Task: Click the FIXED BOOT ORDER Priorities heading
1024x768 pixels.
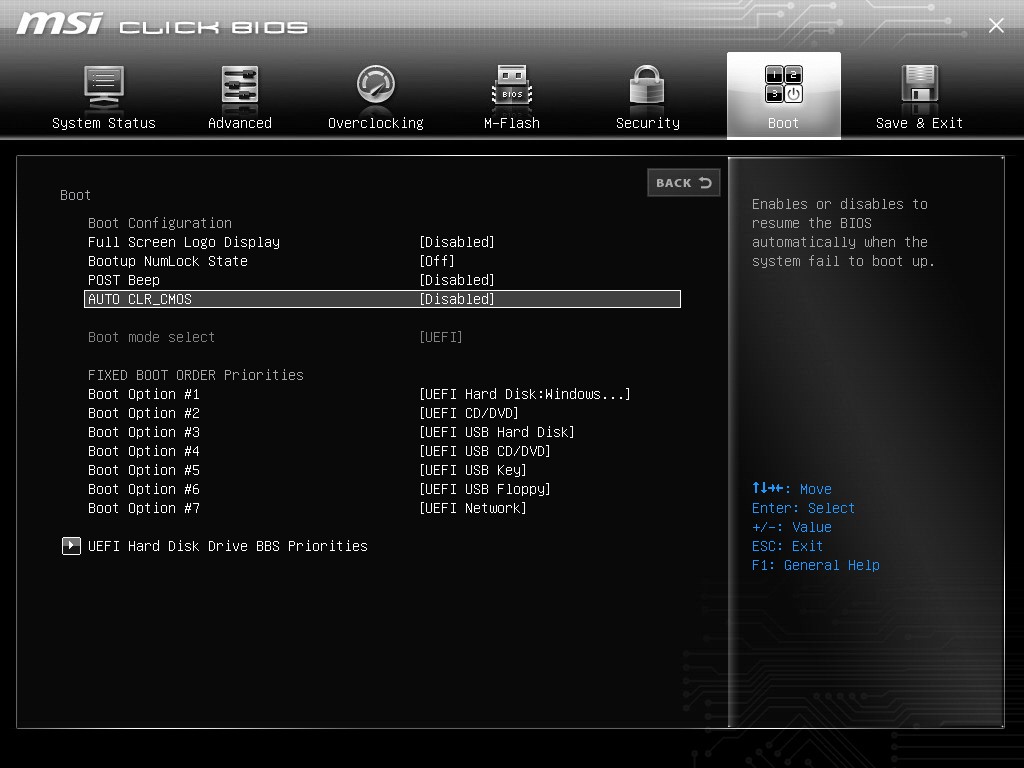Action: (196, 376)
